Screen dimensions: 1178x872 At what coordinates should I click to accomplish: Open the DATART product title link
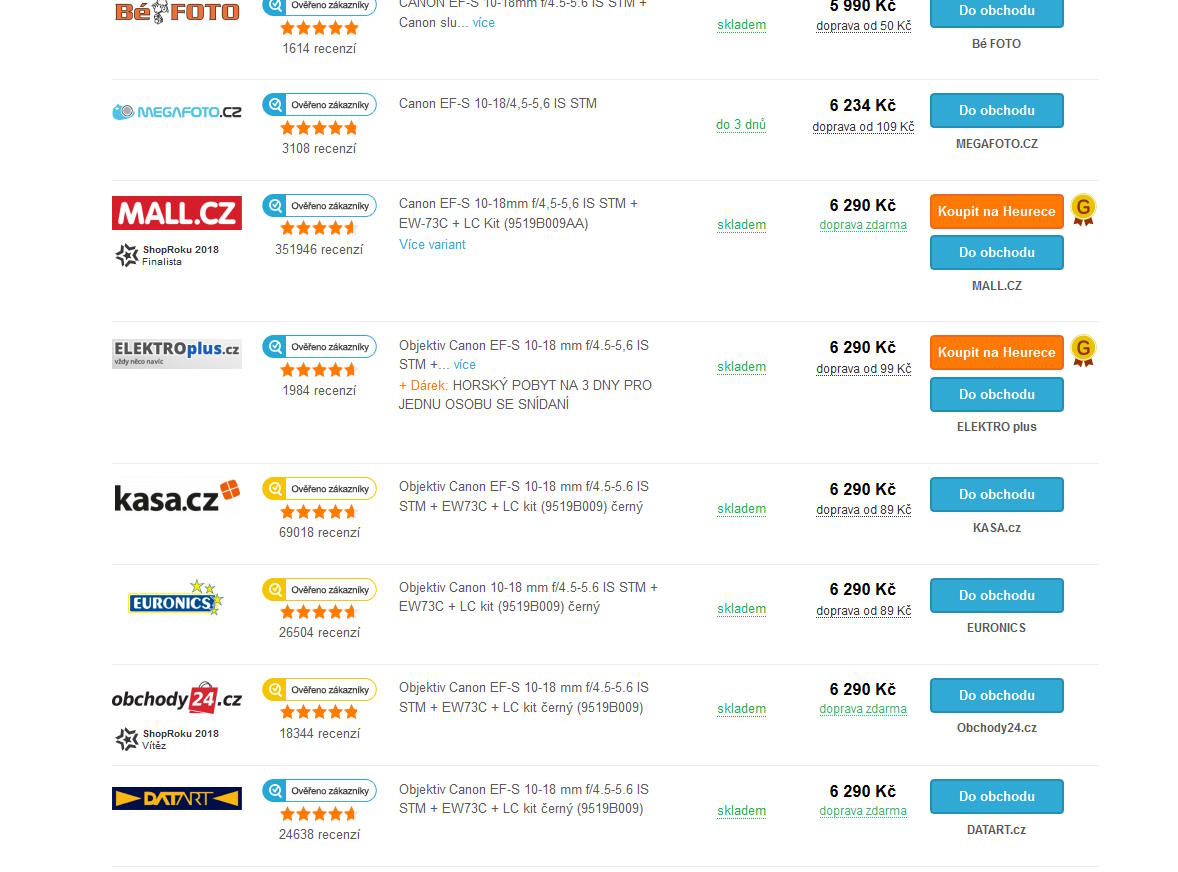[x=524, y=799]
